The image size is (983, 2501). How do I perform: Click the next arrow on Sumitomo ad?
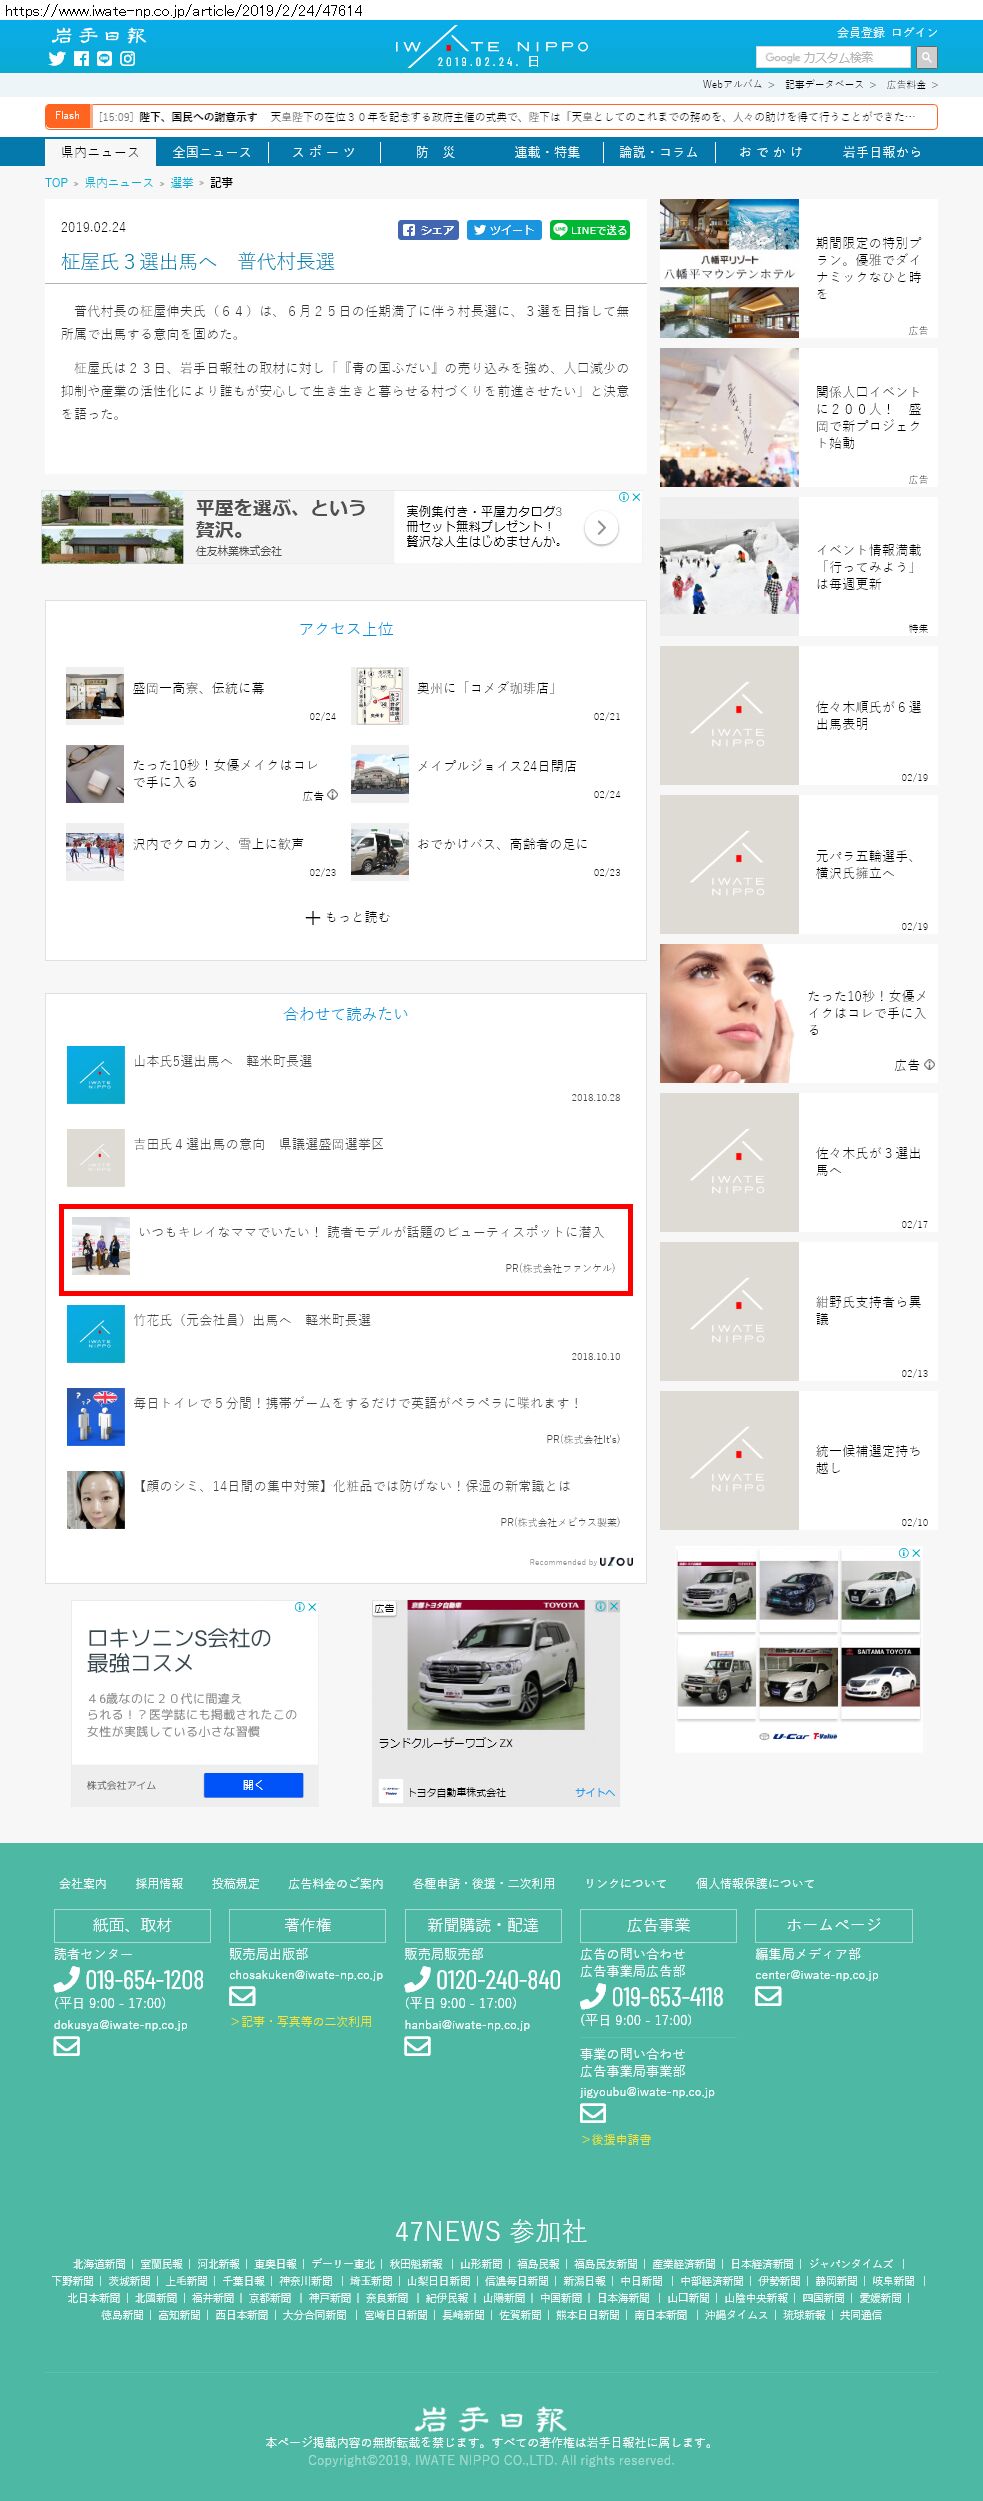tap(601, 527)
